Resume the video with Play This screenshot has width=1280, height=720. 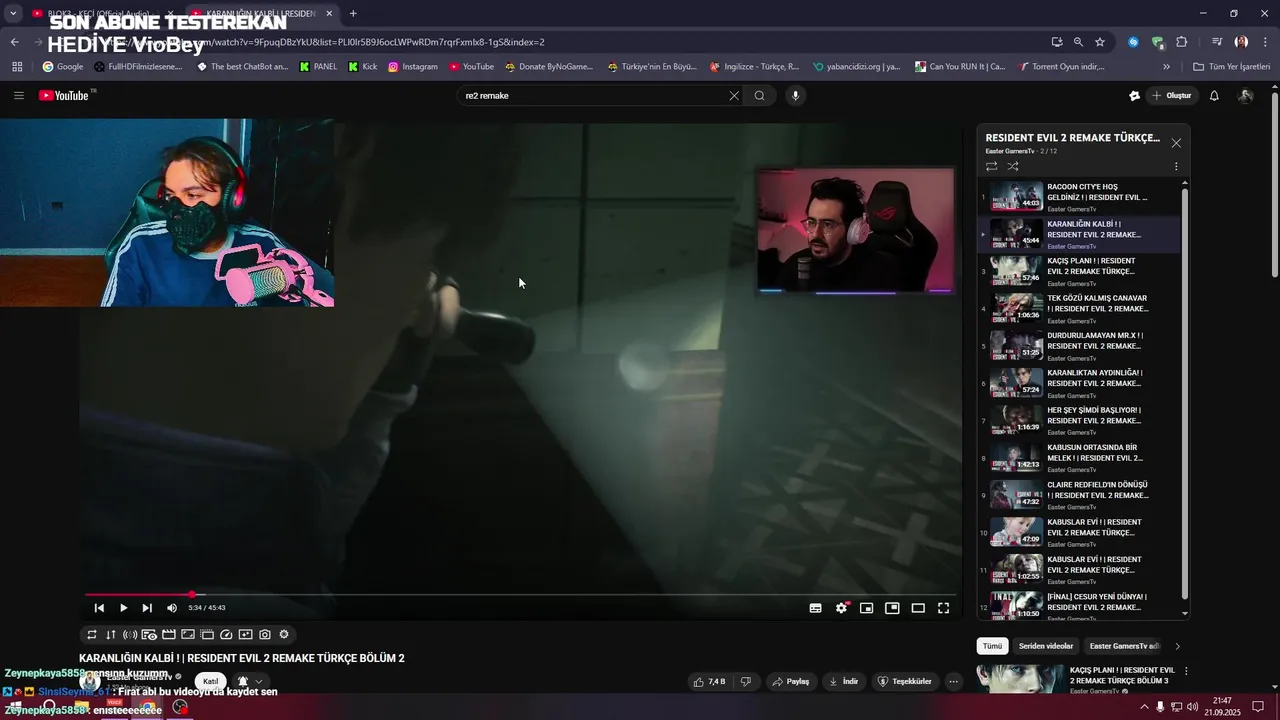(123, 608)
